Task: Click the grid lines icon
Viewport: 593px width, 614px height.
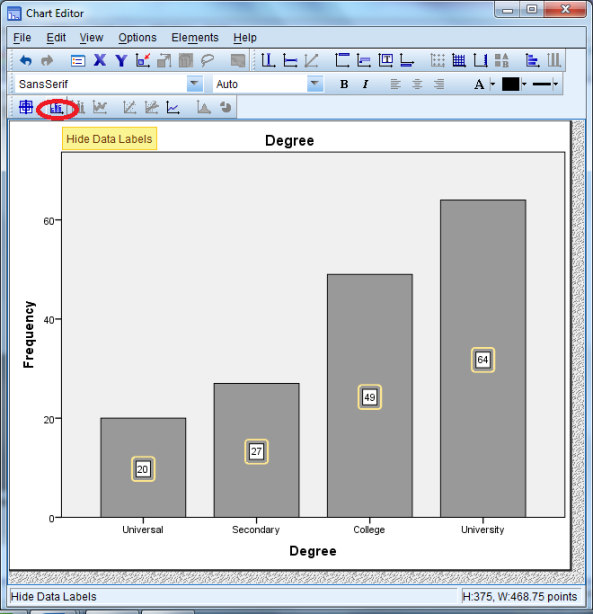Action: point(459,60)
